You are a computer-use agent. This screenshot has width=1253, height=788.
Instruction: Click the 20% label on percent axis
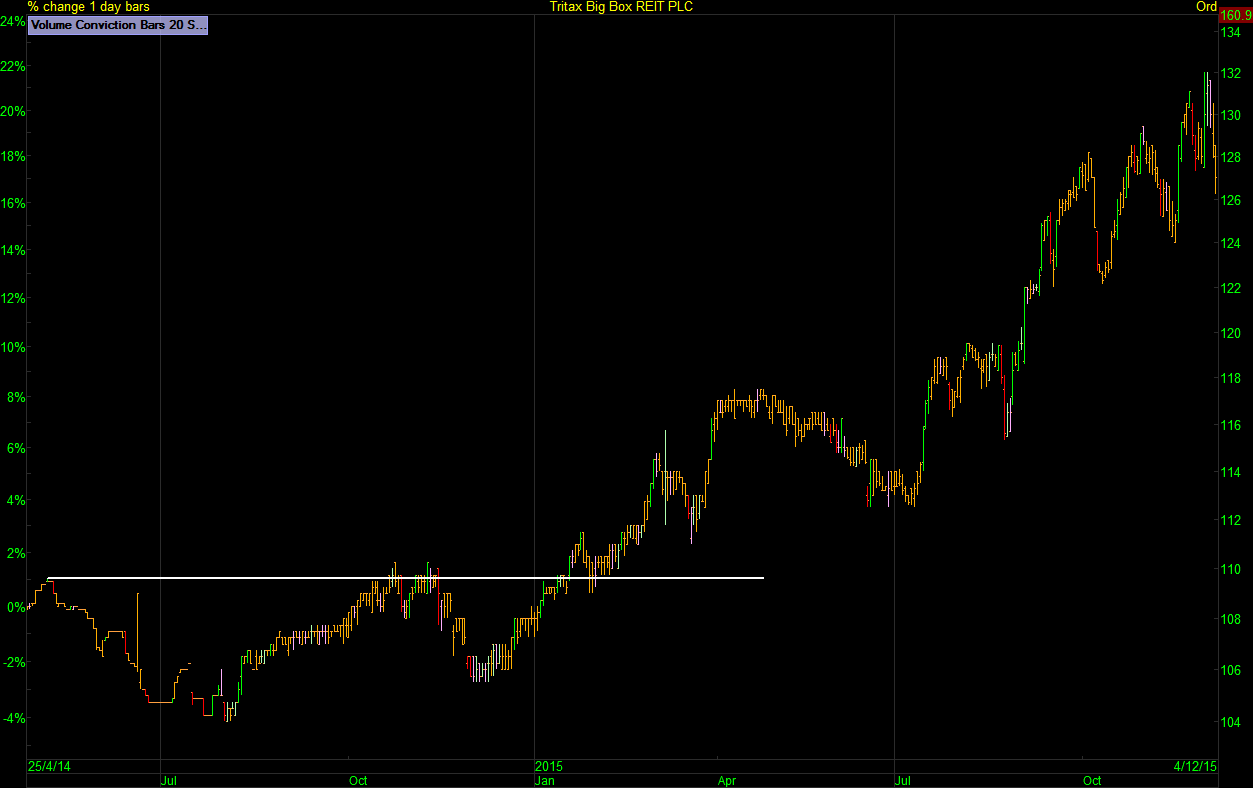pyautogui.click(x=13, y=111)
